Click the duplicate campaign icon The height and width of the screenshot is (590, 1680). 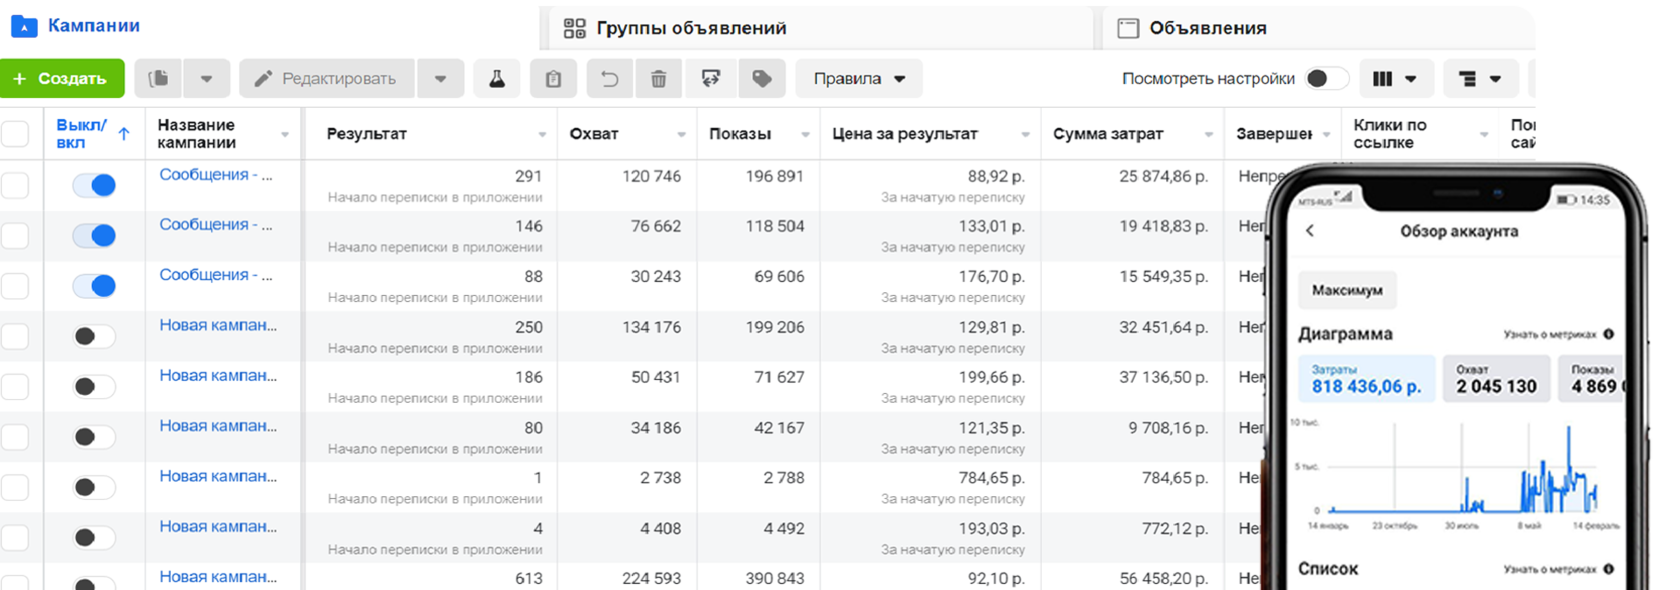159,79
